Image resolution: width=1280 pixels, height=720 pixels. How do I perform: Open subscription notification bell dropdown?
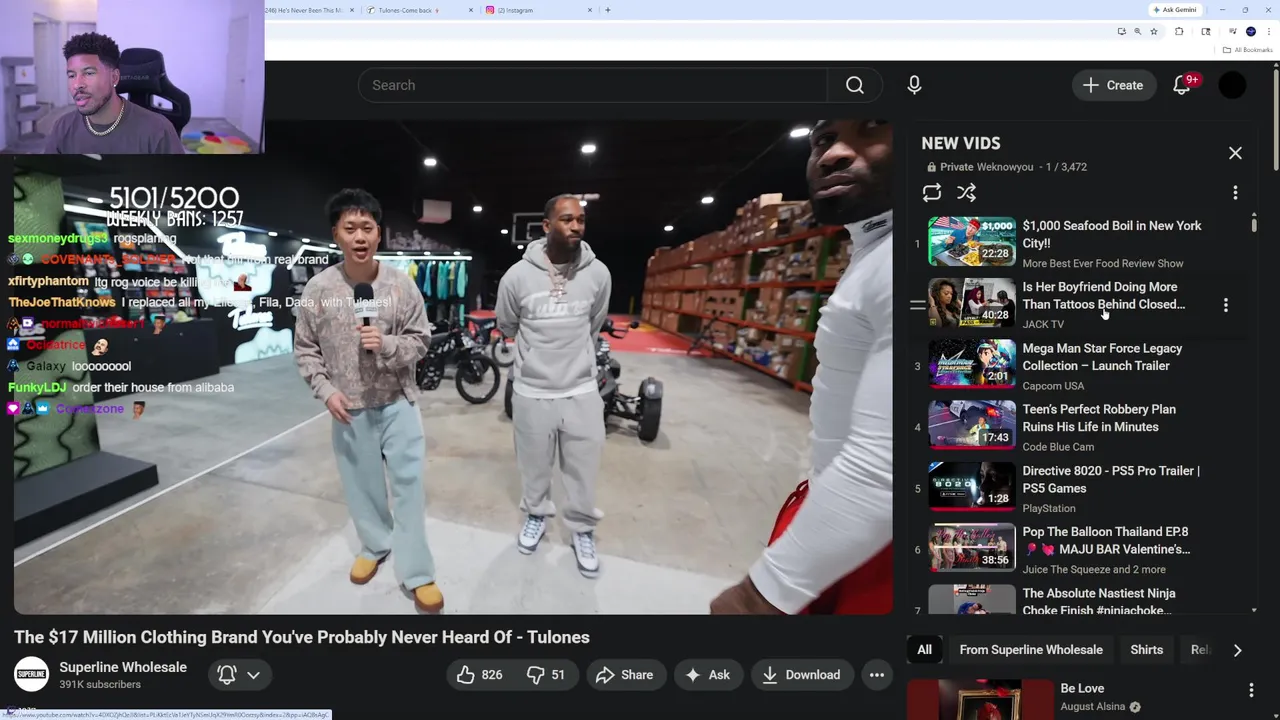click(239, 675)
